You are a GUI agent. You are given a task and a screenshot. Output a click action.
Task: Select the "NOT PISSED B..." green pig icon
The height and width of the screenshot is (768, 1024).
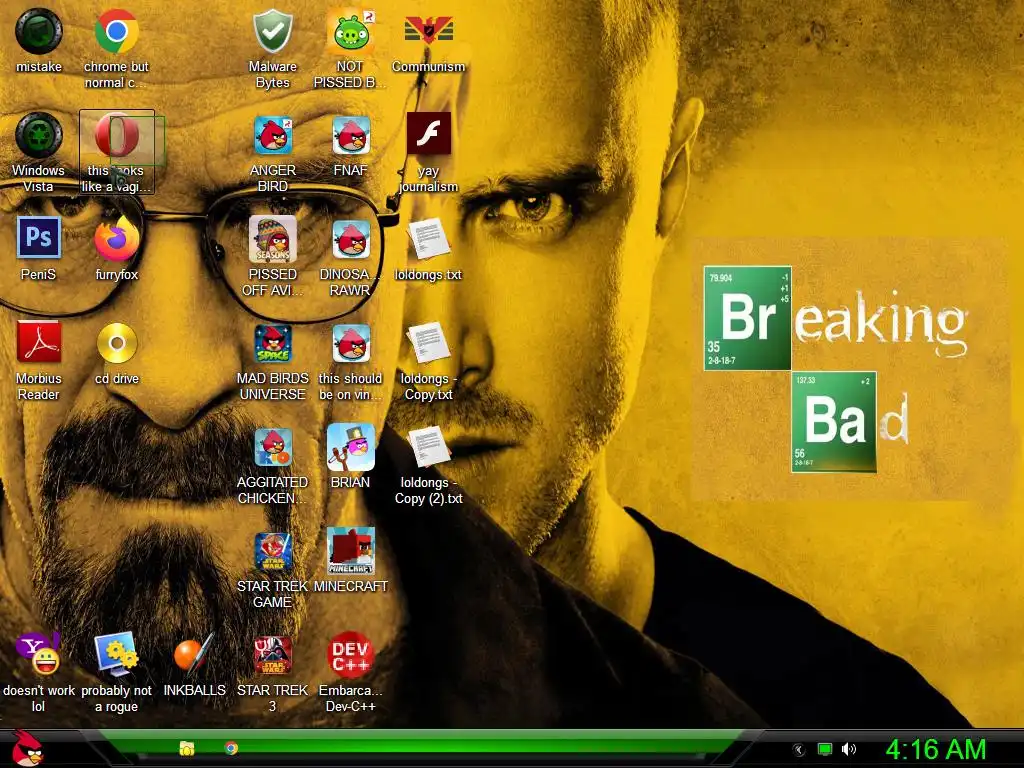pos(351,31)
